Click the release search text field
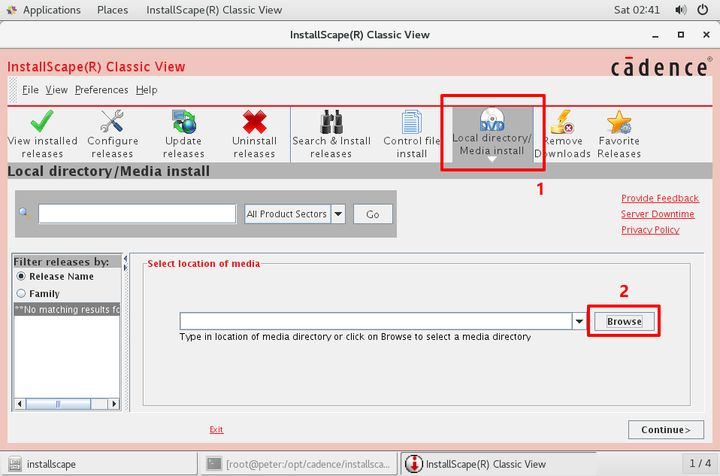This screenshot has width=720, height=476. 137,214
